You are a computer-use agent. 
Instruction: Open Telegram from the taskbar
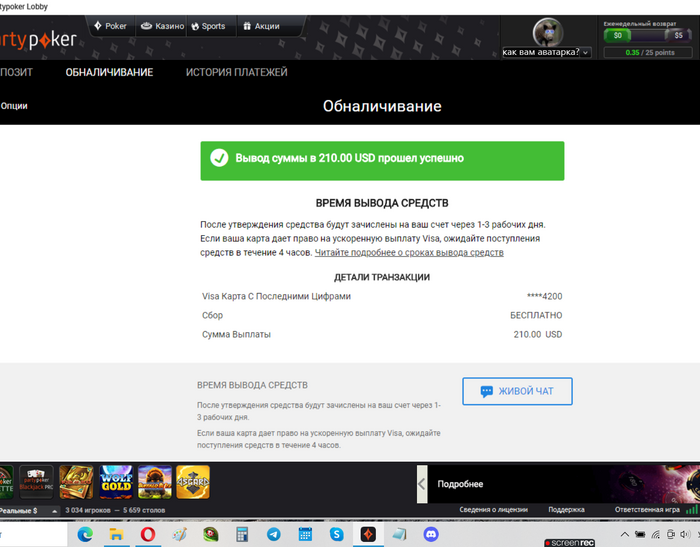[x=274, y=534]
